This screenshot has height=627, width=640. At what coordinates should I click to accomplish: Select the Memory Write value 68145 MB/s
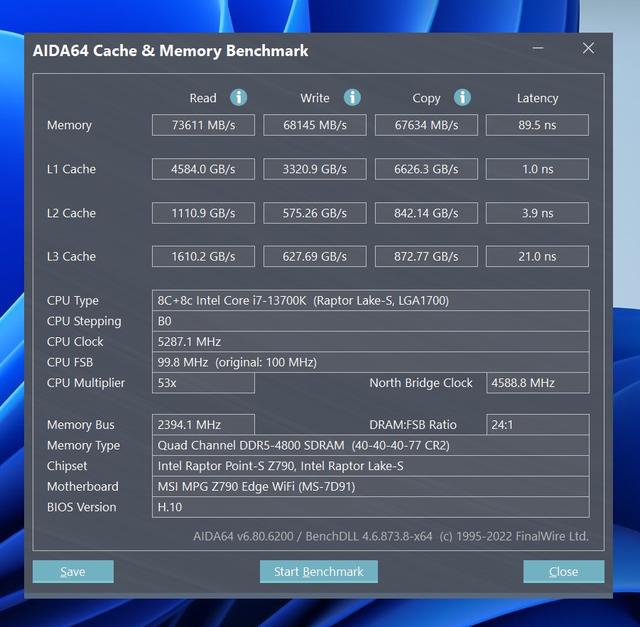point(315,125)
